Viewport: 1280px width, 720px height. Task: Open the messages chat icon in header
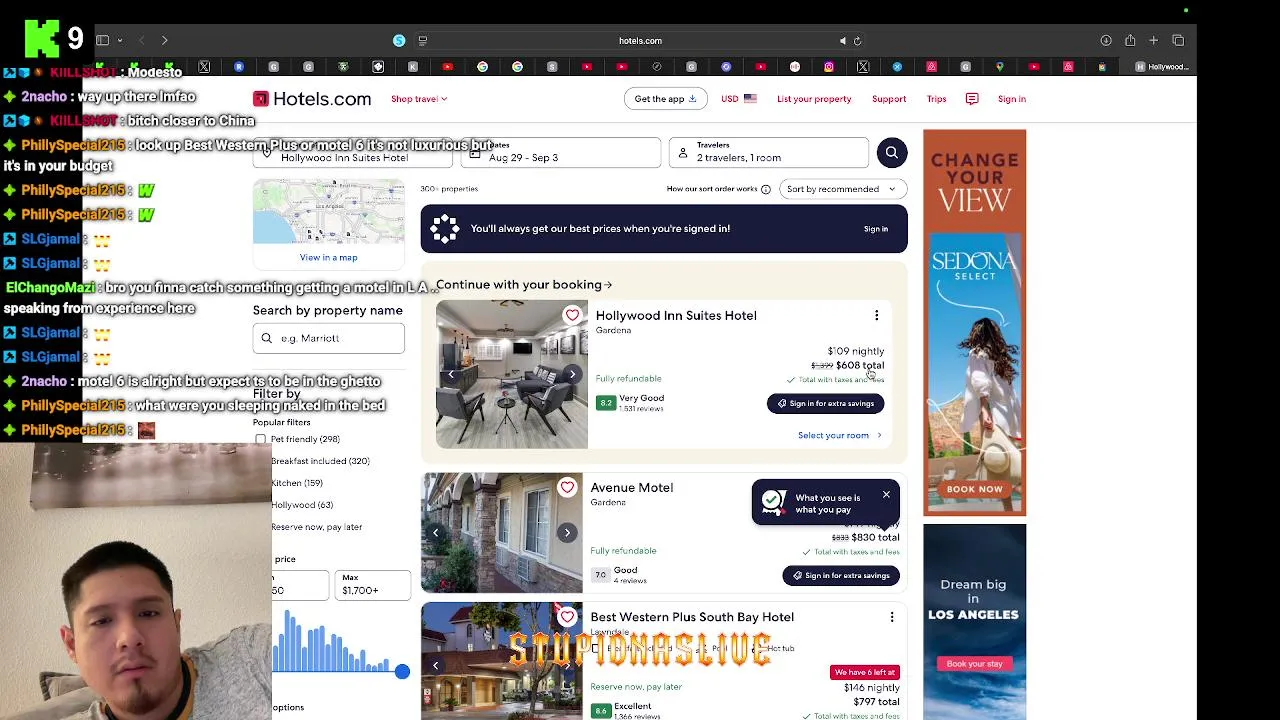[x=972, y=99]
